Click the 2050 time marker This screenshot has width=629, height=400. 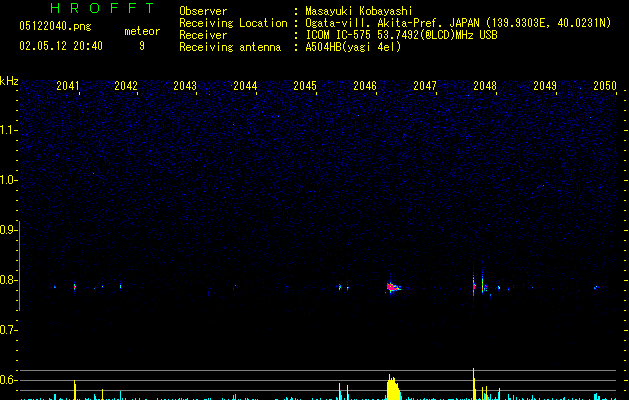pyautogui.click(x=605, y=86)
